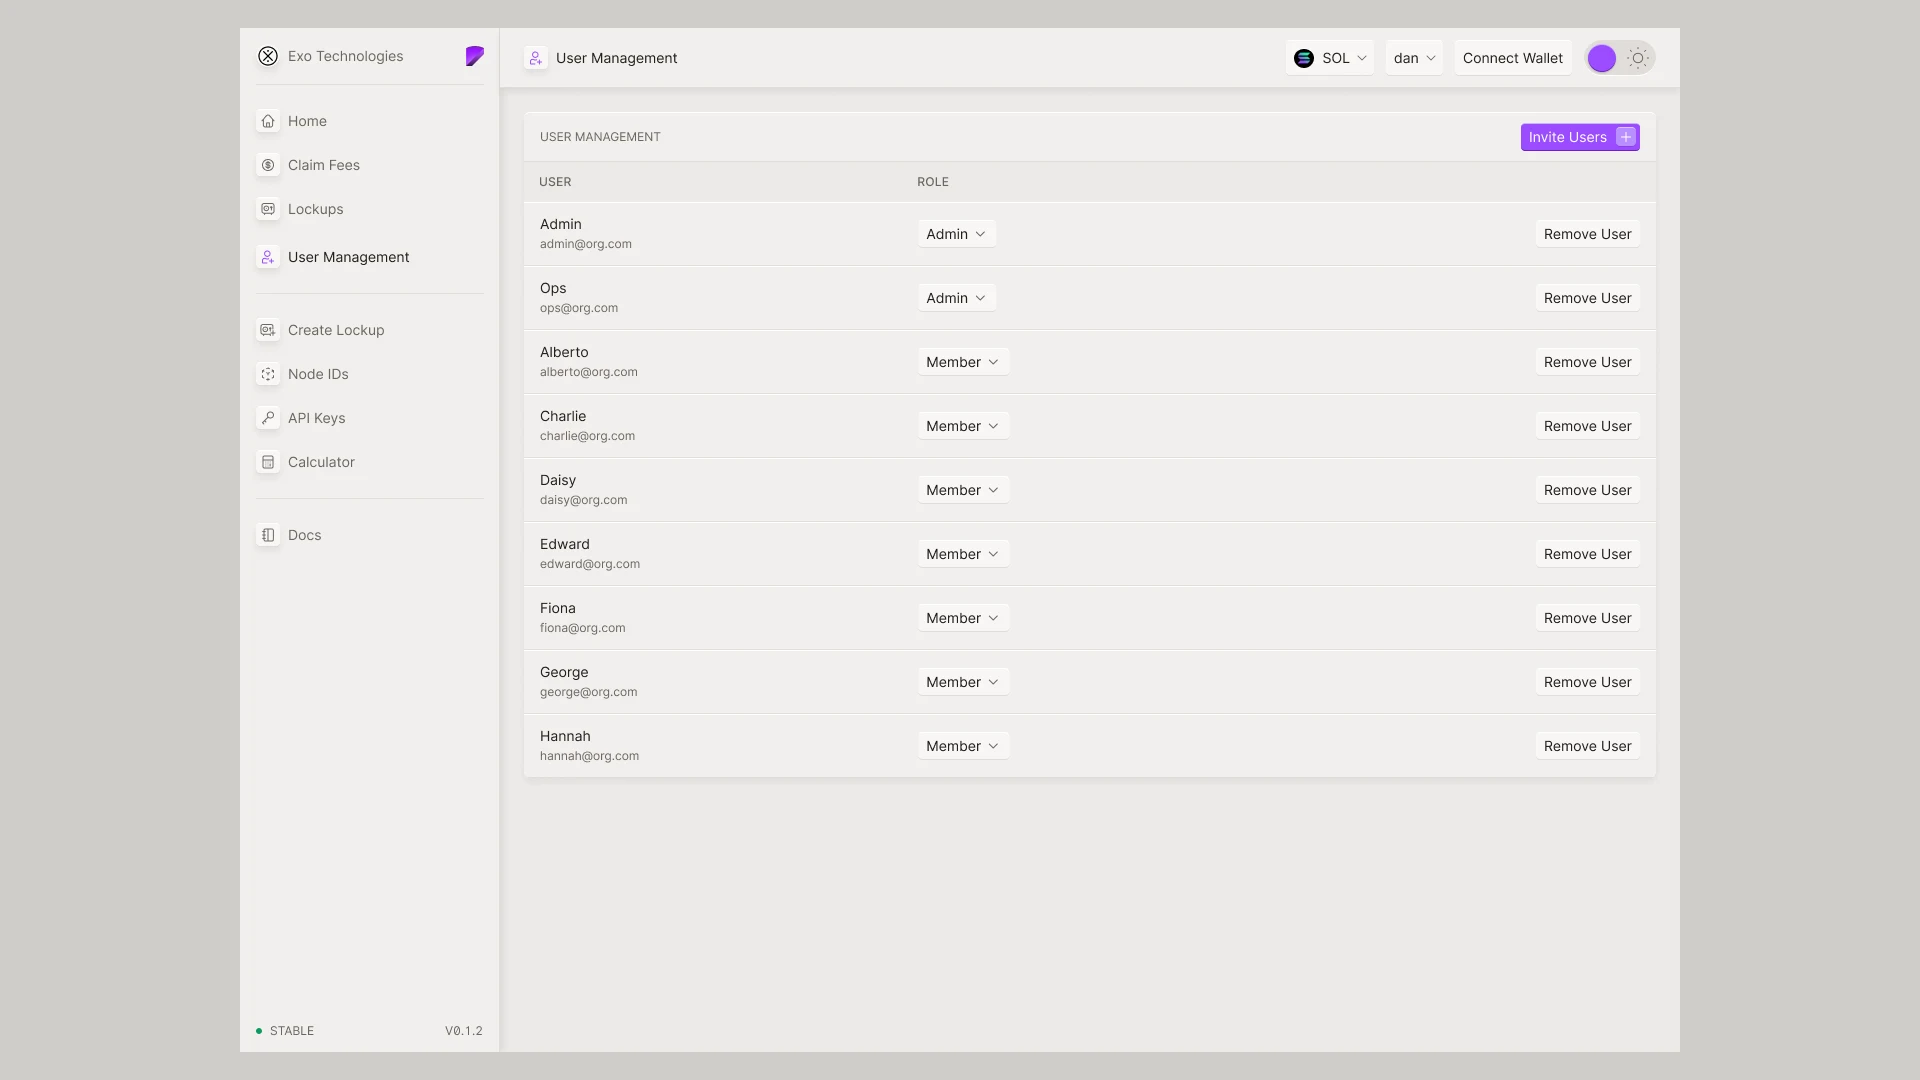Viewport: 1920px width, 1080px height.
Task: Click the Invite Users button
Action: pos(1580,137)
